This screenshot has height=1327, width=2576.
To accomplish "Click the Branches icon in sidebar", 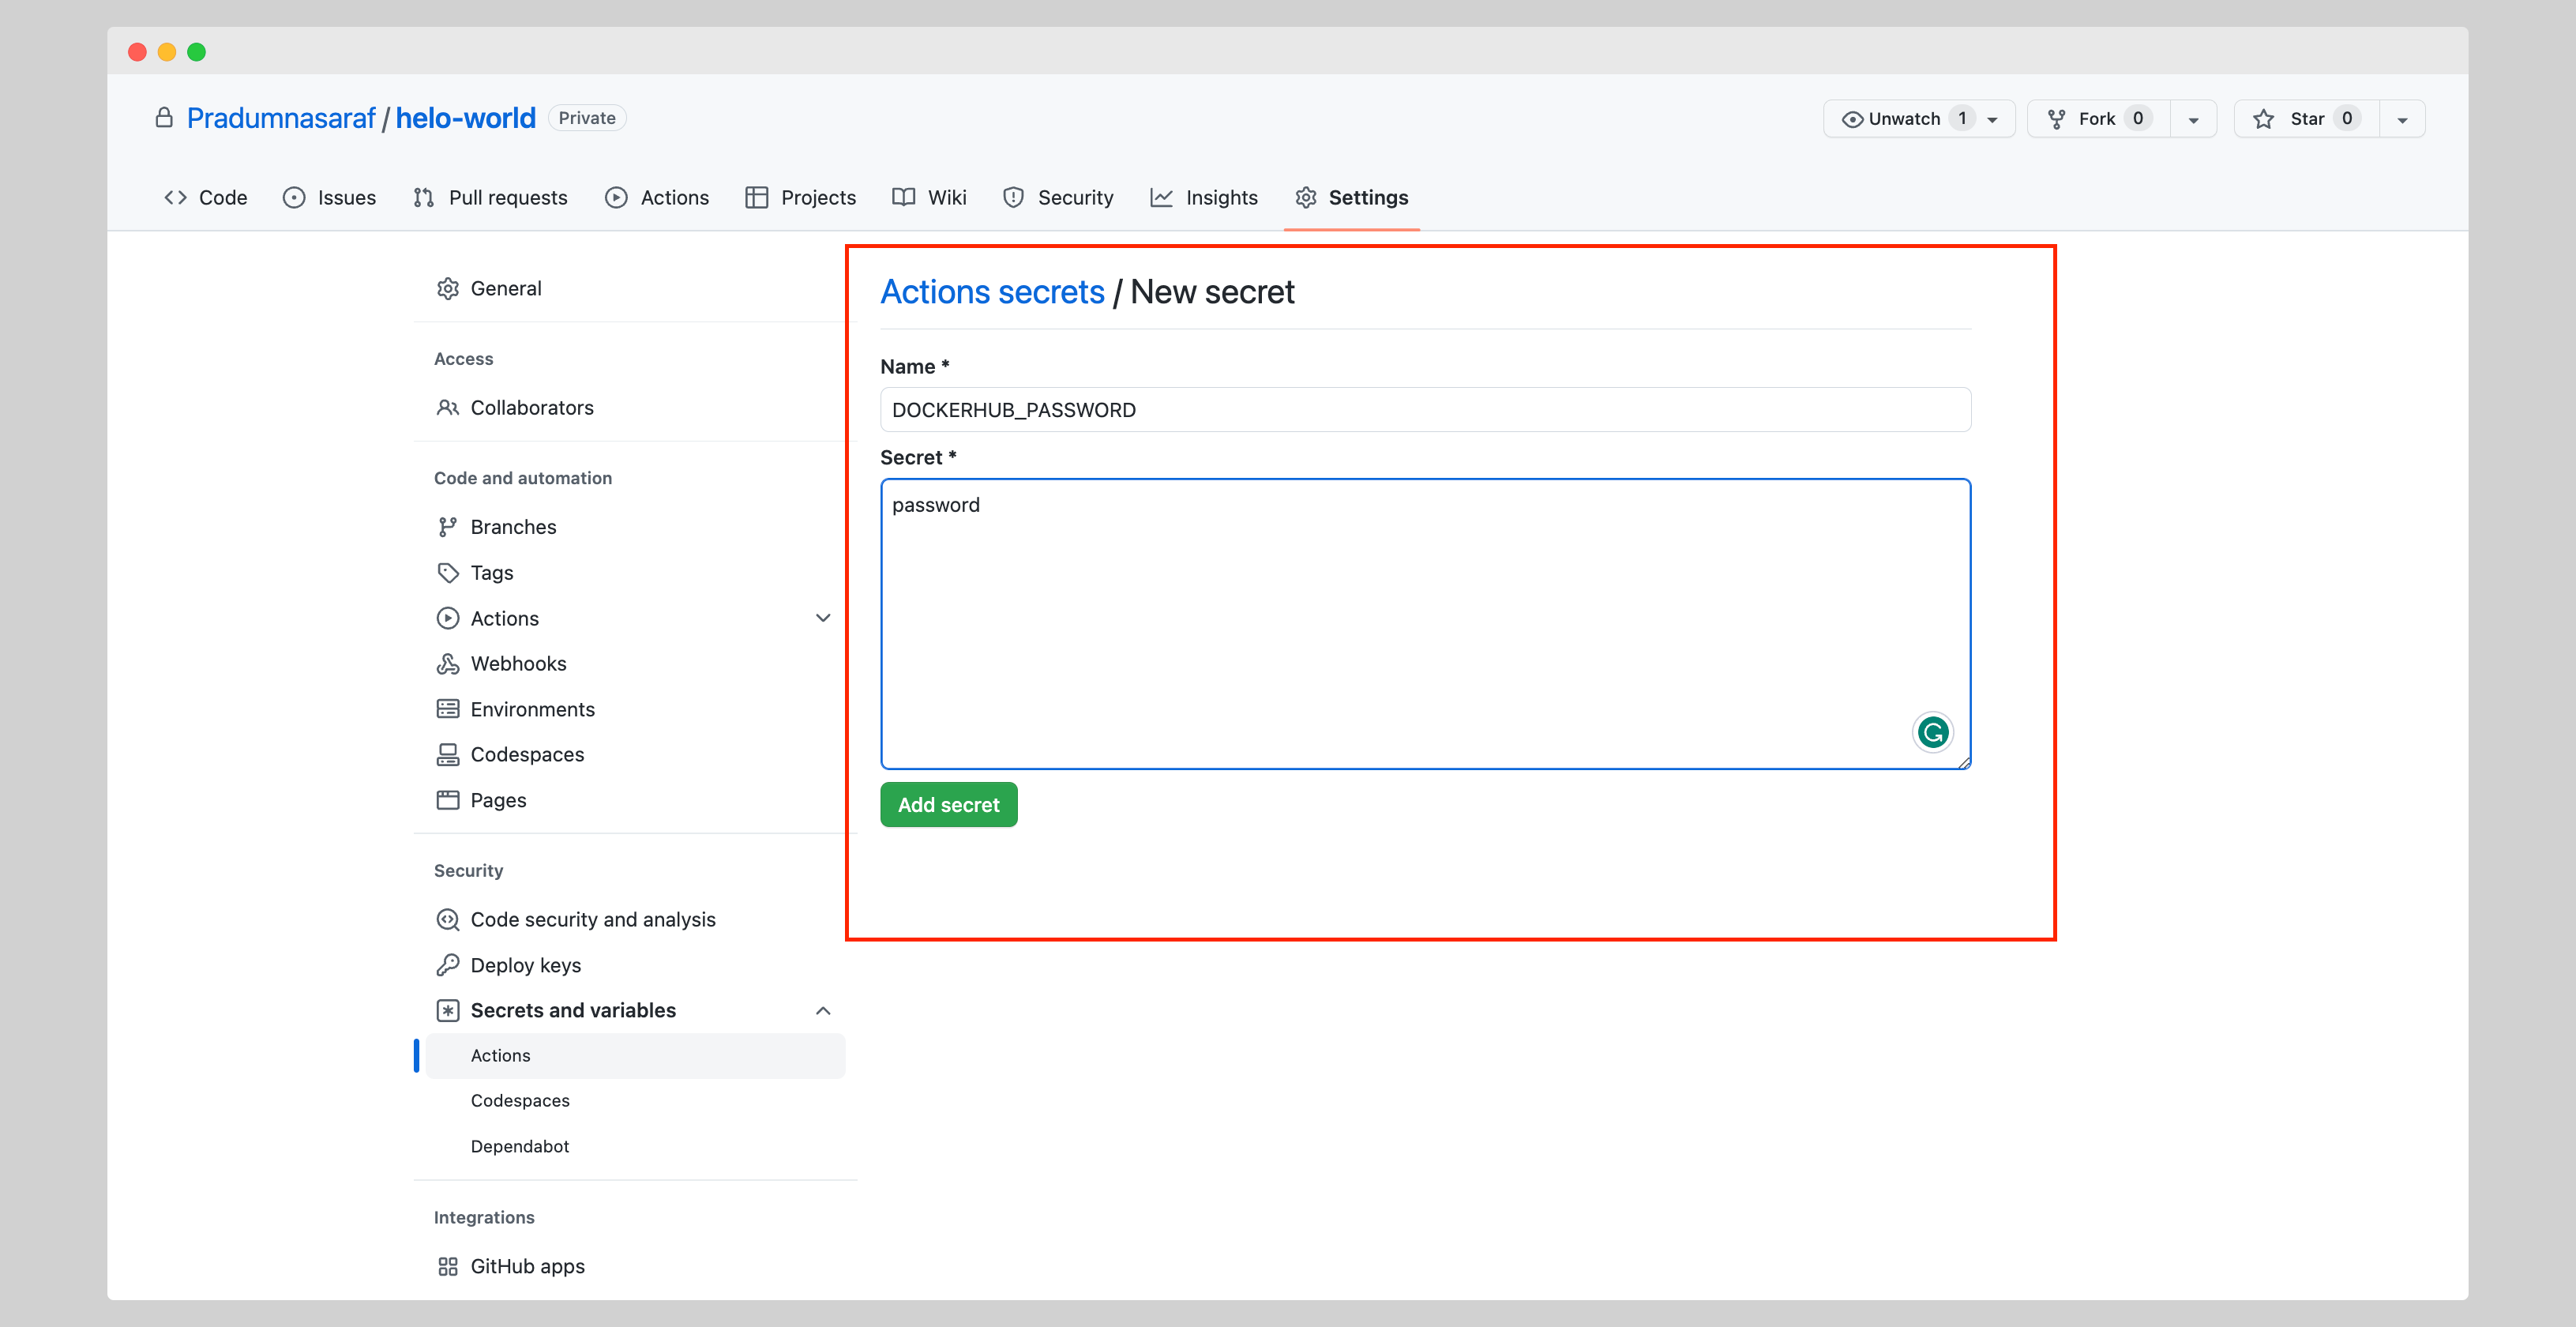I will click(x=447, y=527).
